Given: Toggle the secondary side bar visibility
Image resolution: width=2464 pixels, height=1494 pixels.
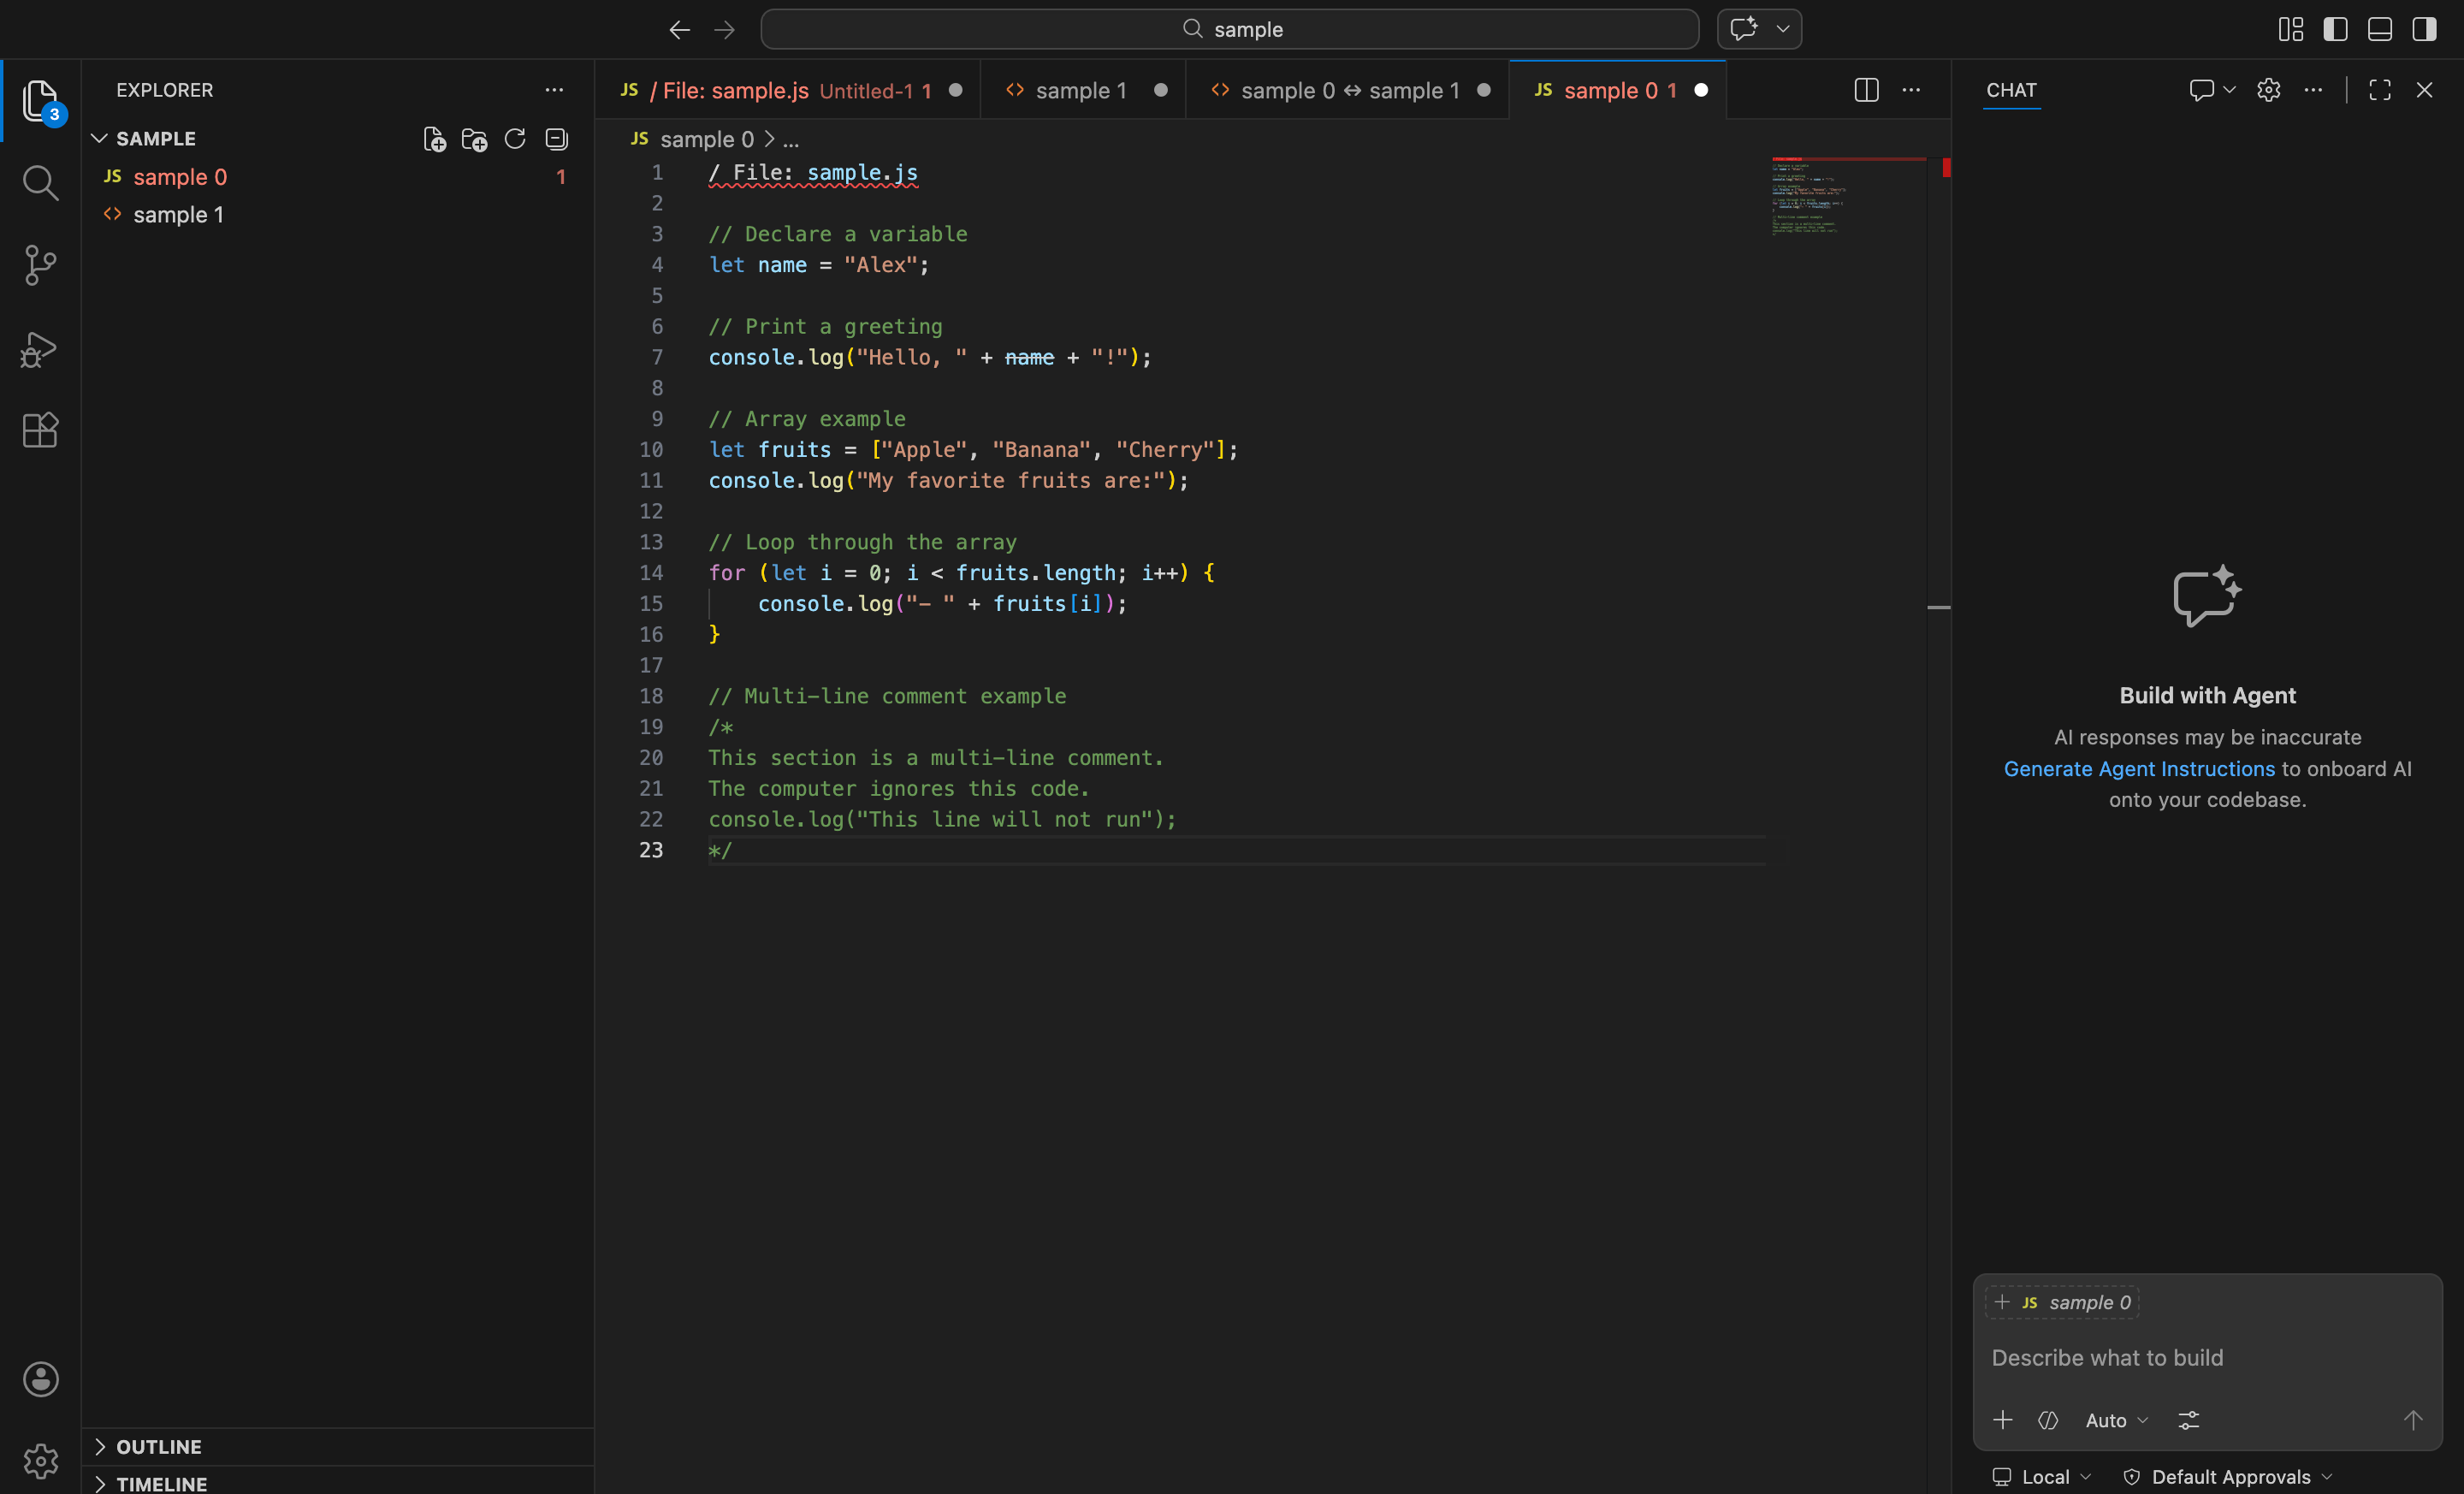Looking at the screenshot, I should click(2424, 29).
